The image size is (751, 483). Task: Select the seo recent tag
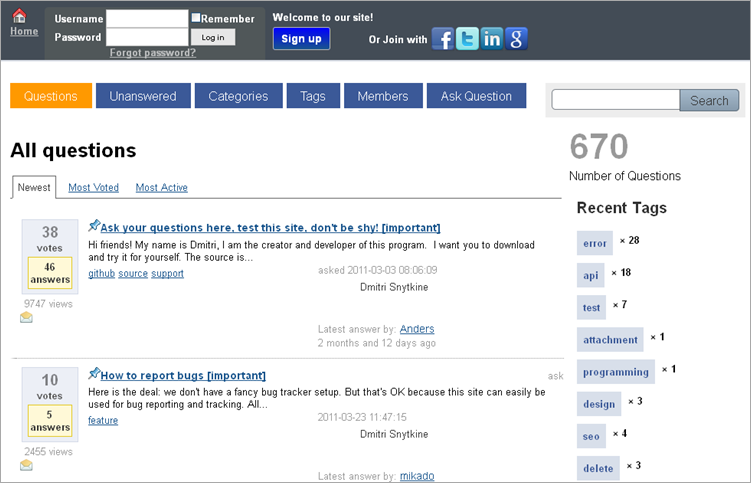coord(592,436)
